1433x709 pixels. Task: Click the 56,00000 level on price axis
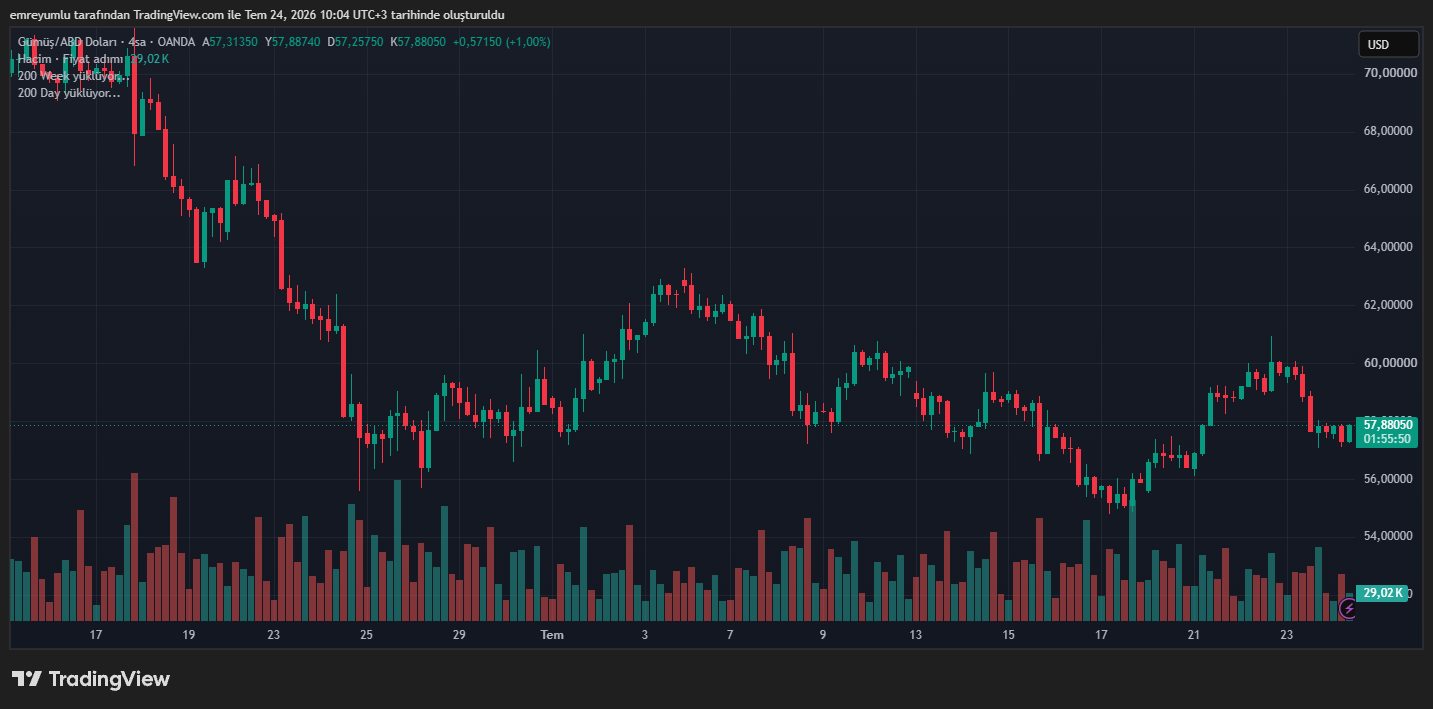coord(1390,479)
